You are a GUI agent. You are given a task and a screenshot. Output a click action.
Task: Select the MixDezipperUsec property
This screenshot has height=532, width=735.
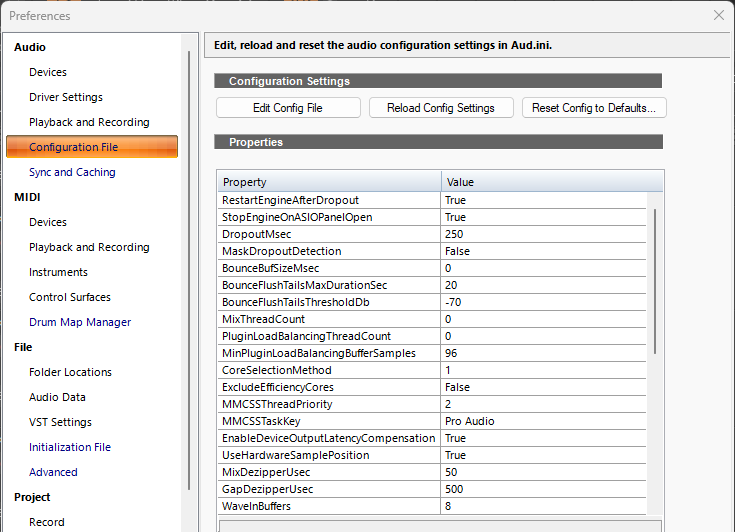point(329,472)
